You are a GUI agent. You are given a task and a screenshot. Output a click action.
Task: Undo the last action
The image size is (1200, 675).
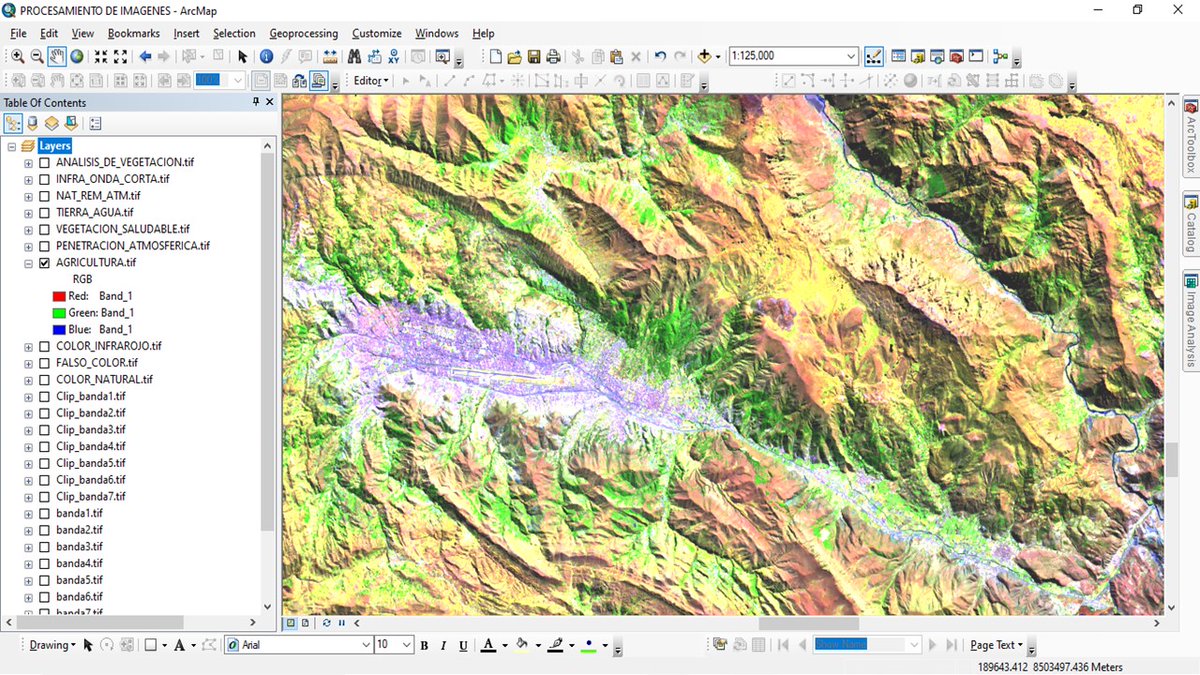pos(660,56)
